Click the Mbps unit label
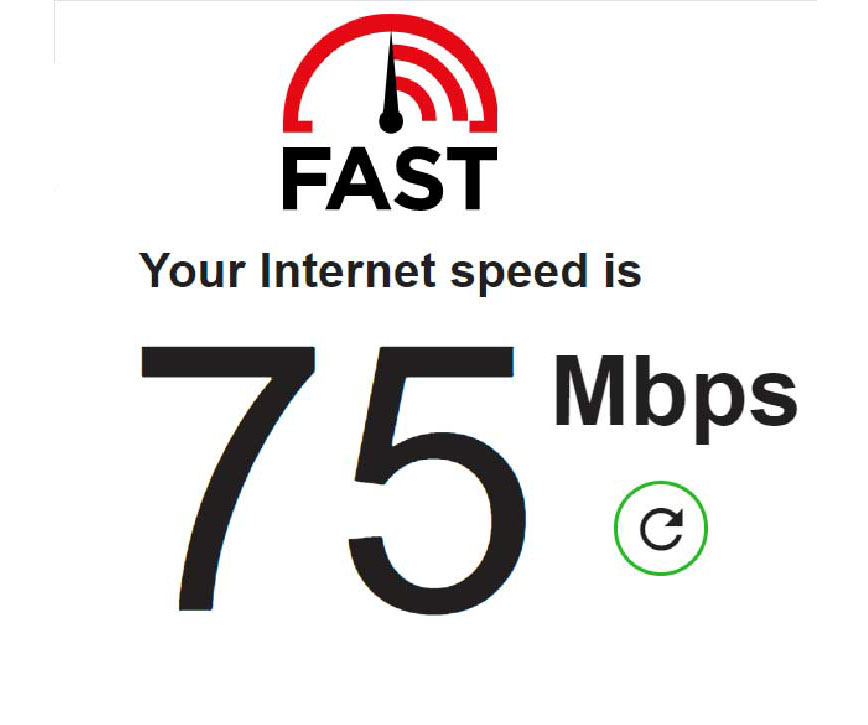 point(676,398)
